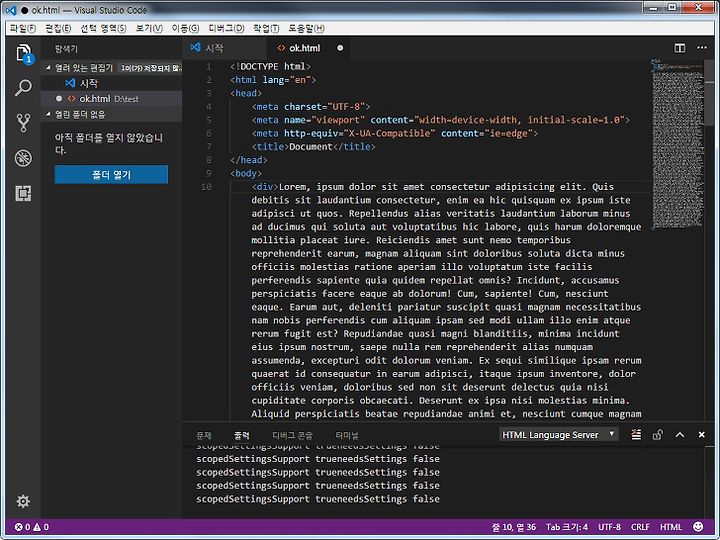Clear the output panel
Image resolution: width=720 pixels, height=540 pixels.
point(636,434)
